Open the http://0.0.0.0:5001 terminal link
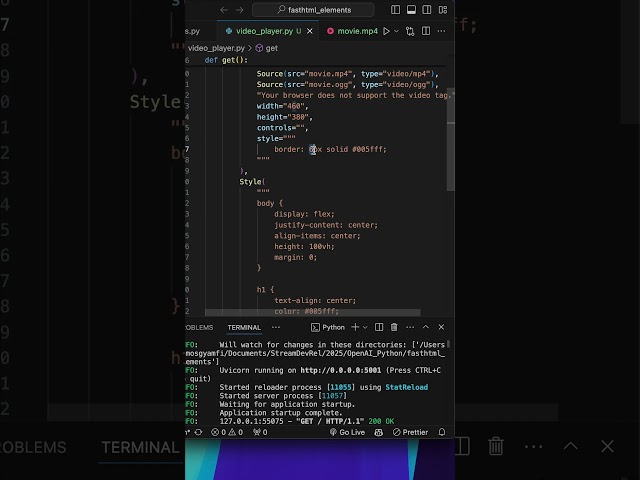 click(x=340, y=370)
